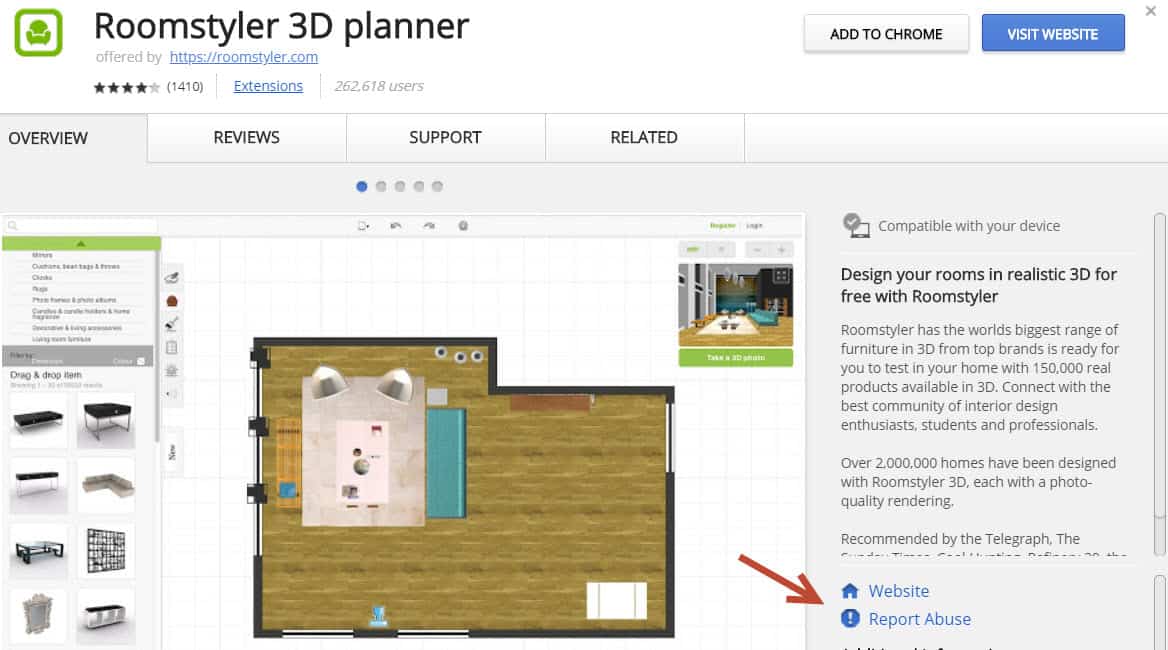Pick the black side table with metal legs
1168x650 pixels.
106,421
